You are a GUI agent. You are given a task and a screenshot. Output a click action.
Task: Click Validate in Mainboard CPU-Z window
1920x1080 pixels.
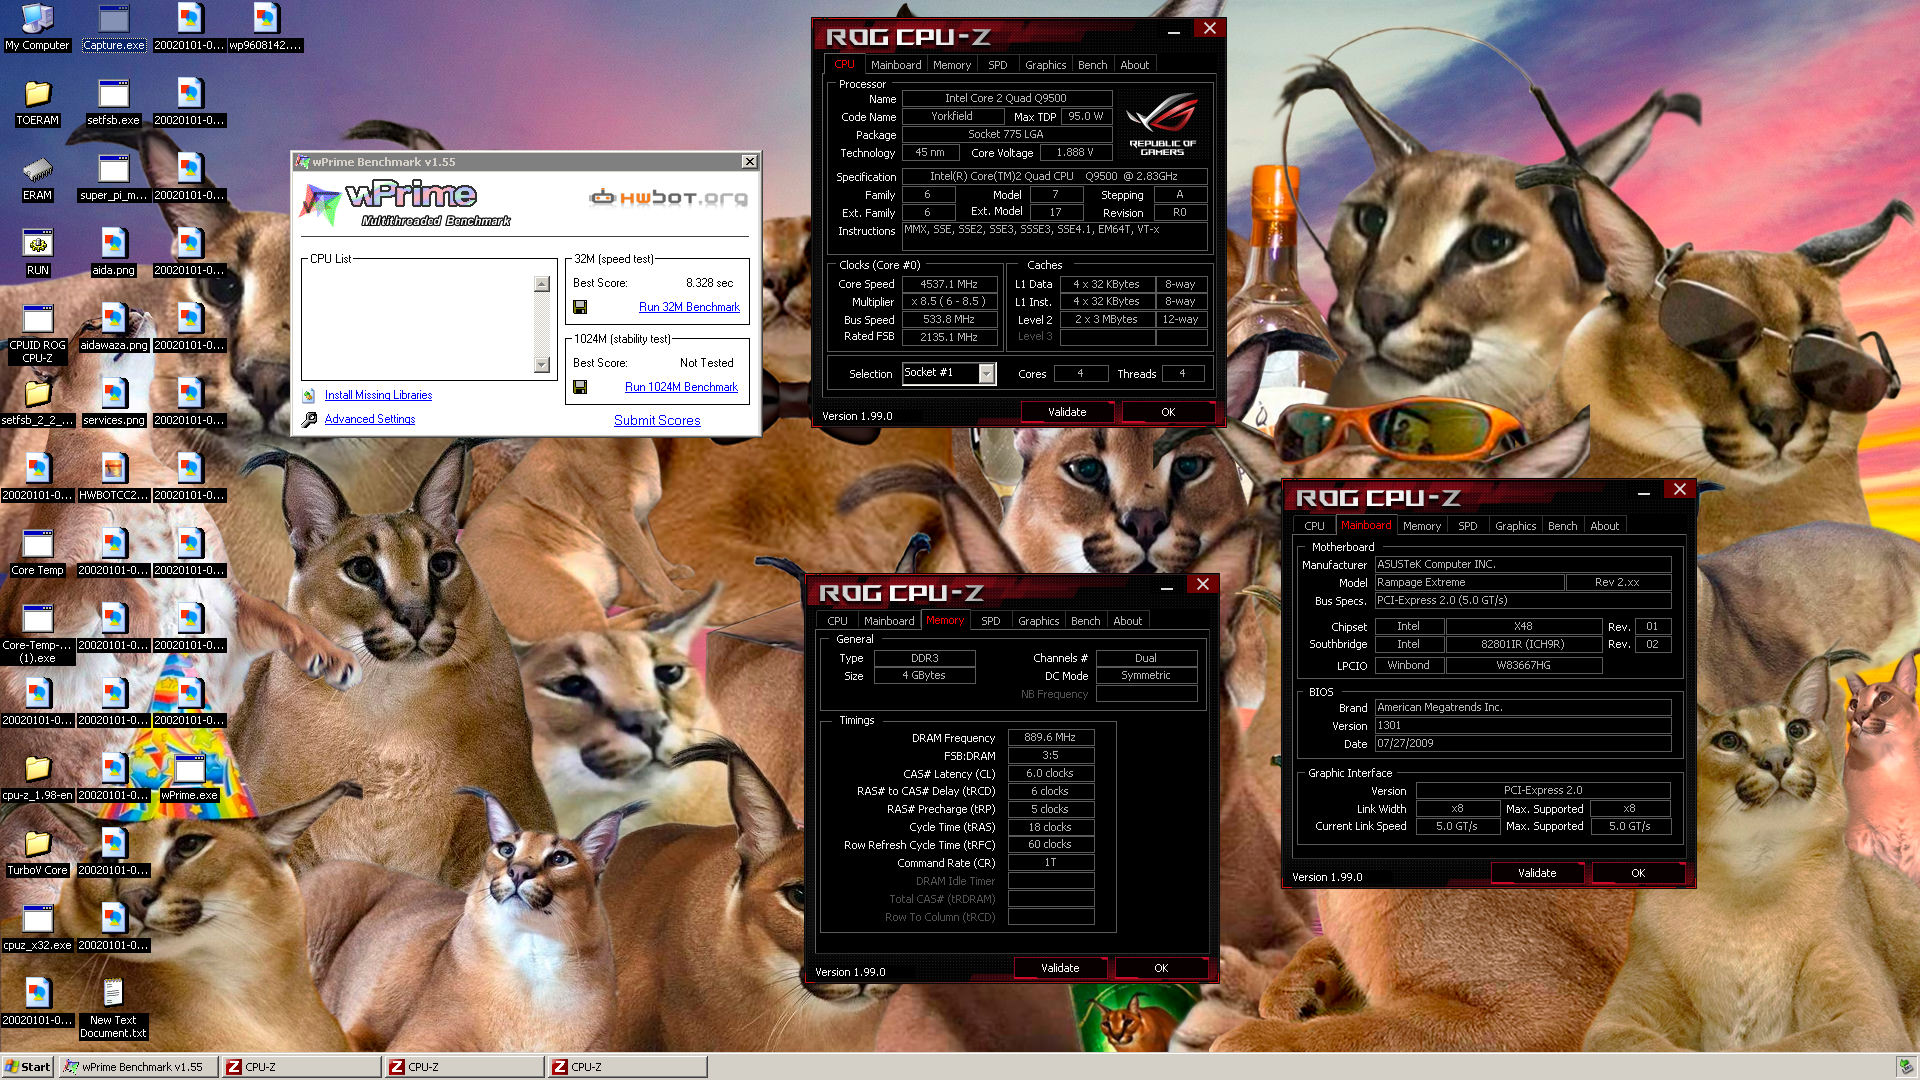1537,873
